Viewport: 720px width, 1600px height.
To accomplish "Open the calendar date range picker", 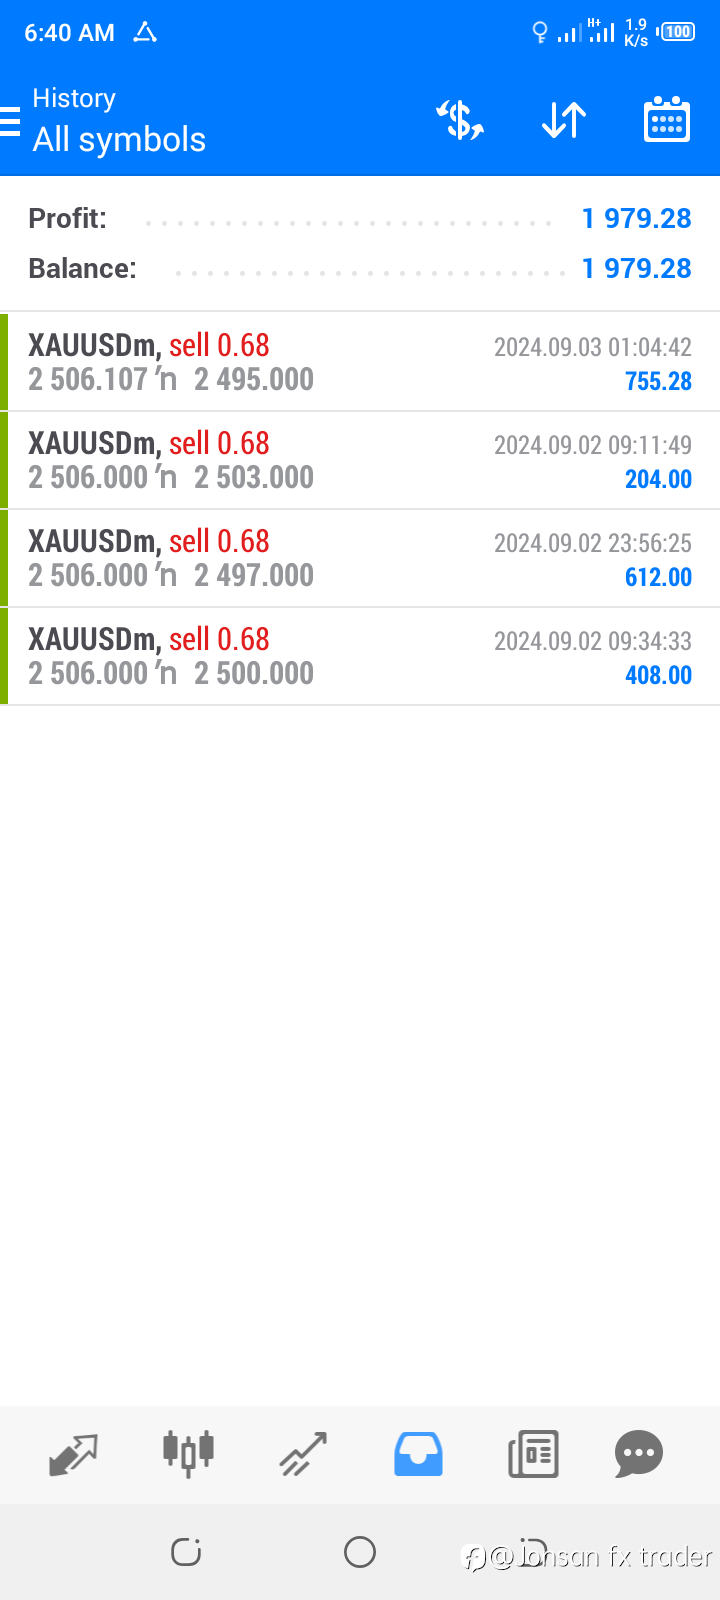I will coord(666,121).
